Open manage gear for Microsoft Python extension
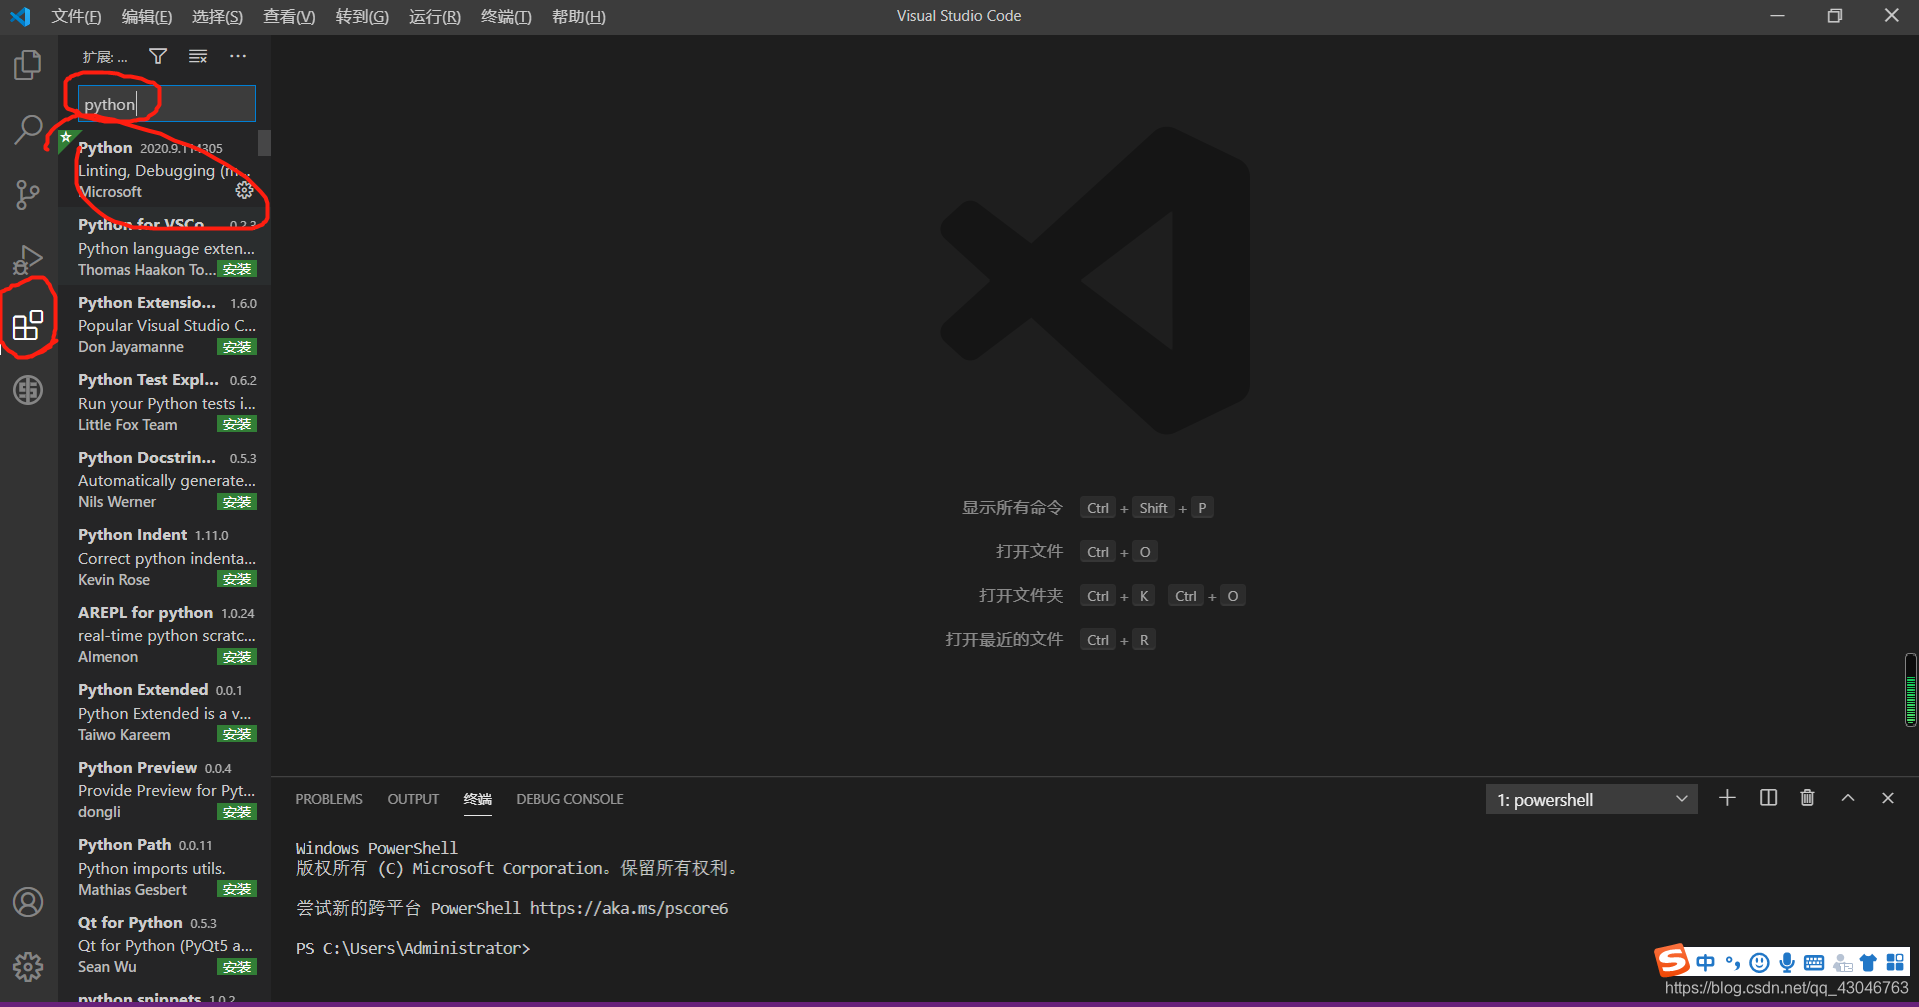Image resolution: width=1919 pixels, height=1007 pixels. 244,190
